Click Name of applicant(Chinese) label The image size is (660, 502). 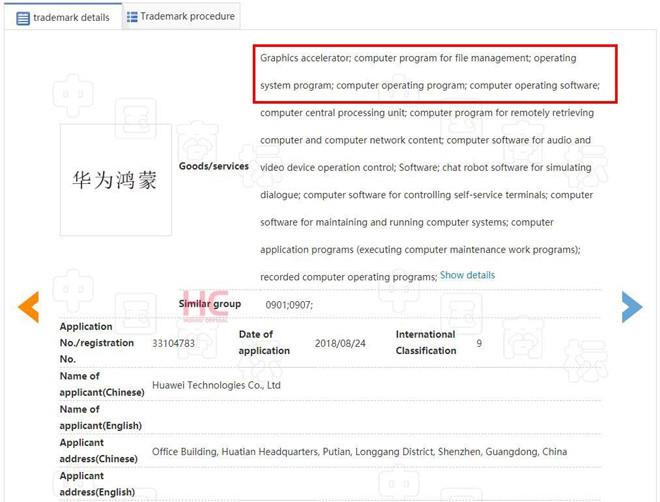click(102, 384)
